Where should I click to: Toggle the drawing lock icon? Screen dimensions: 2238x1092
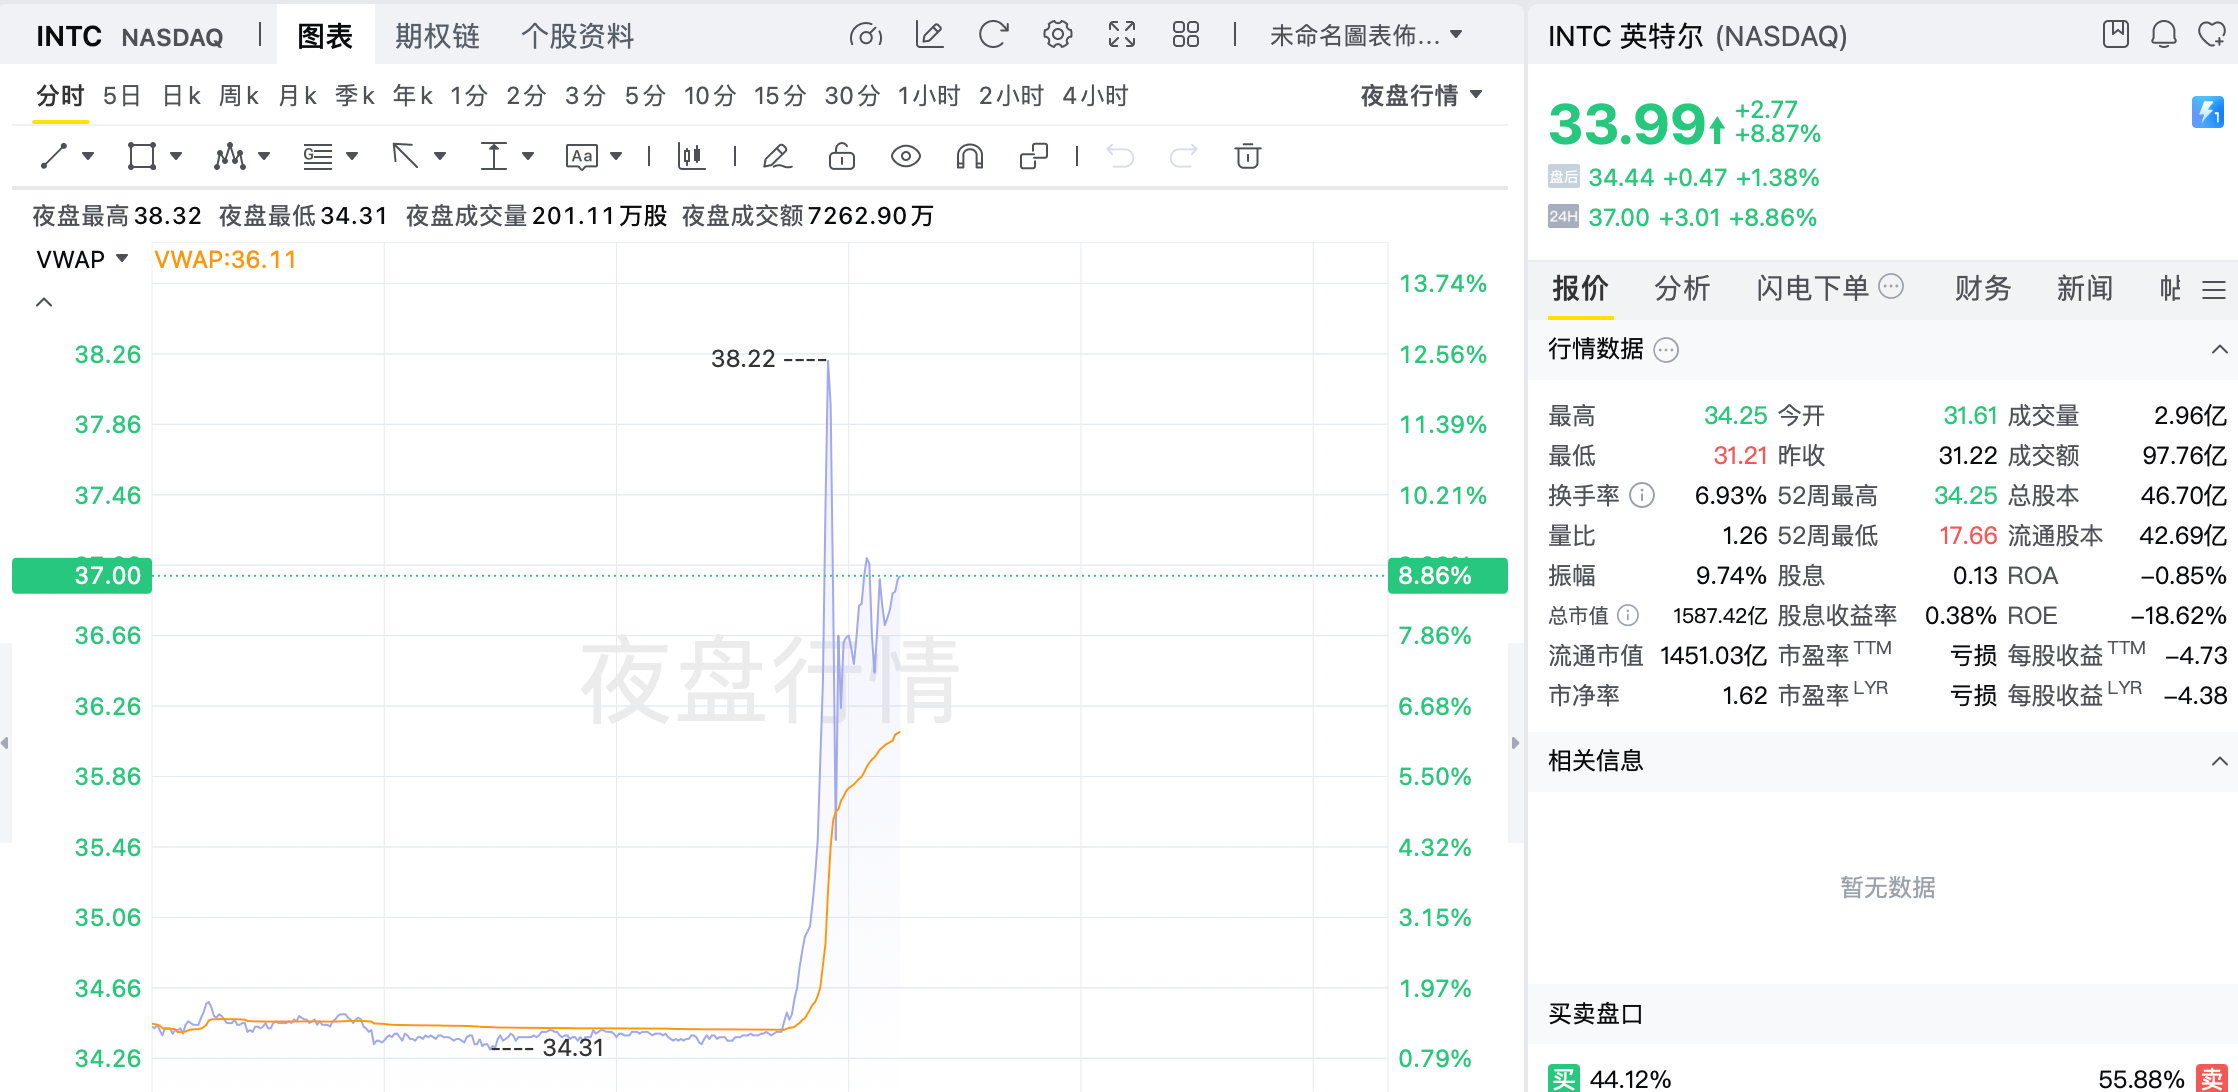coord(841,156)
